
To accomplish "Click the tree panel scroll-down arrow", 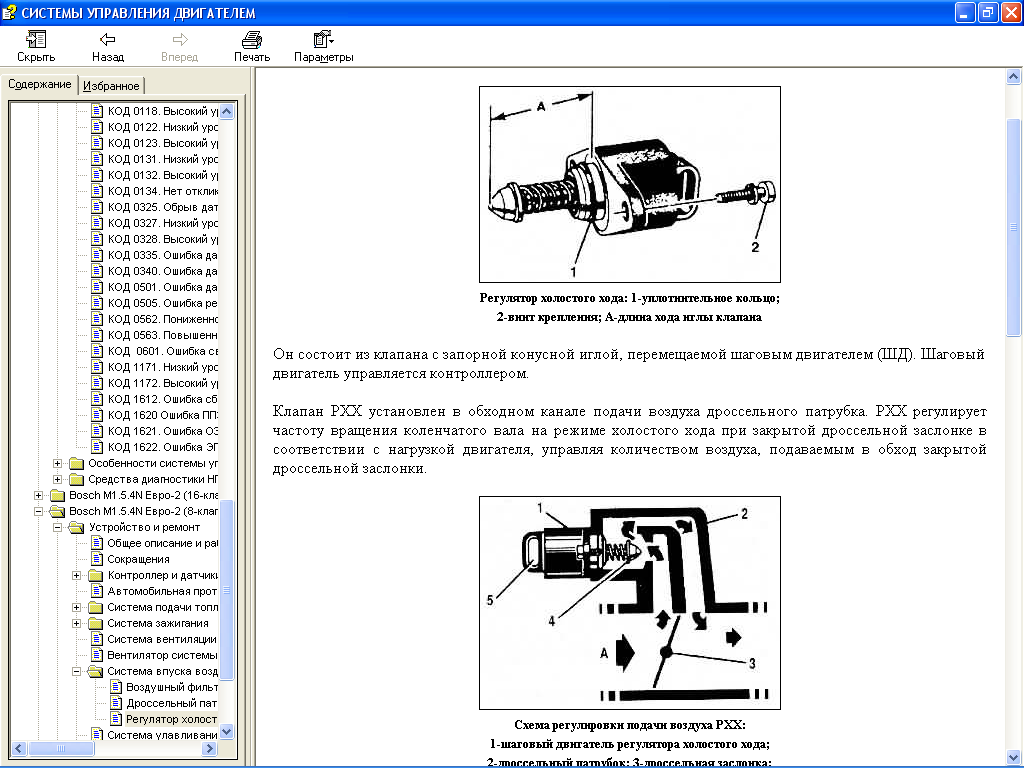I will [227, 732].
